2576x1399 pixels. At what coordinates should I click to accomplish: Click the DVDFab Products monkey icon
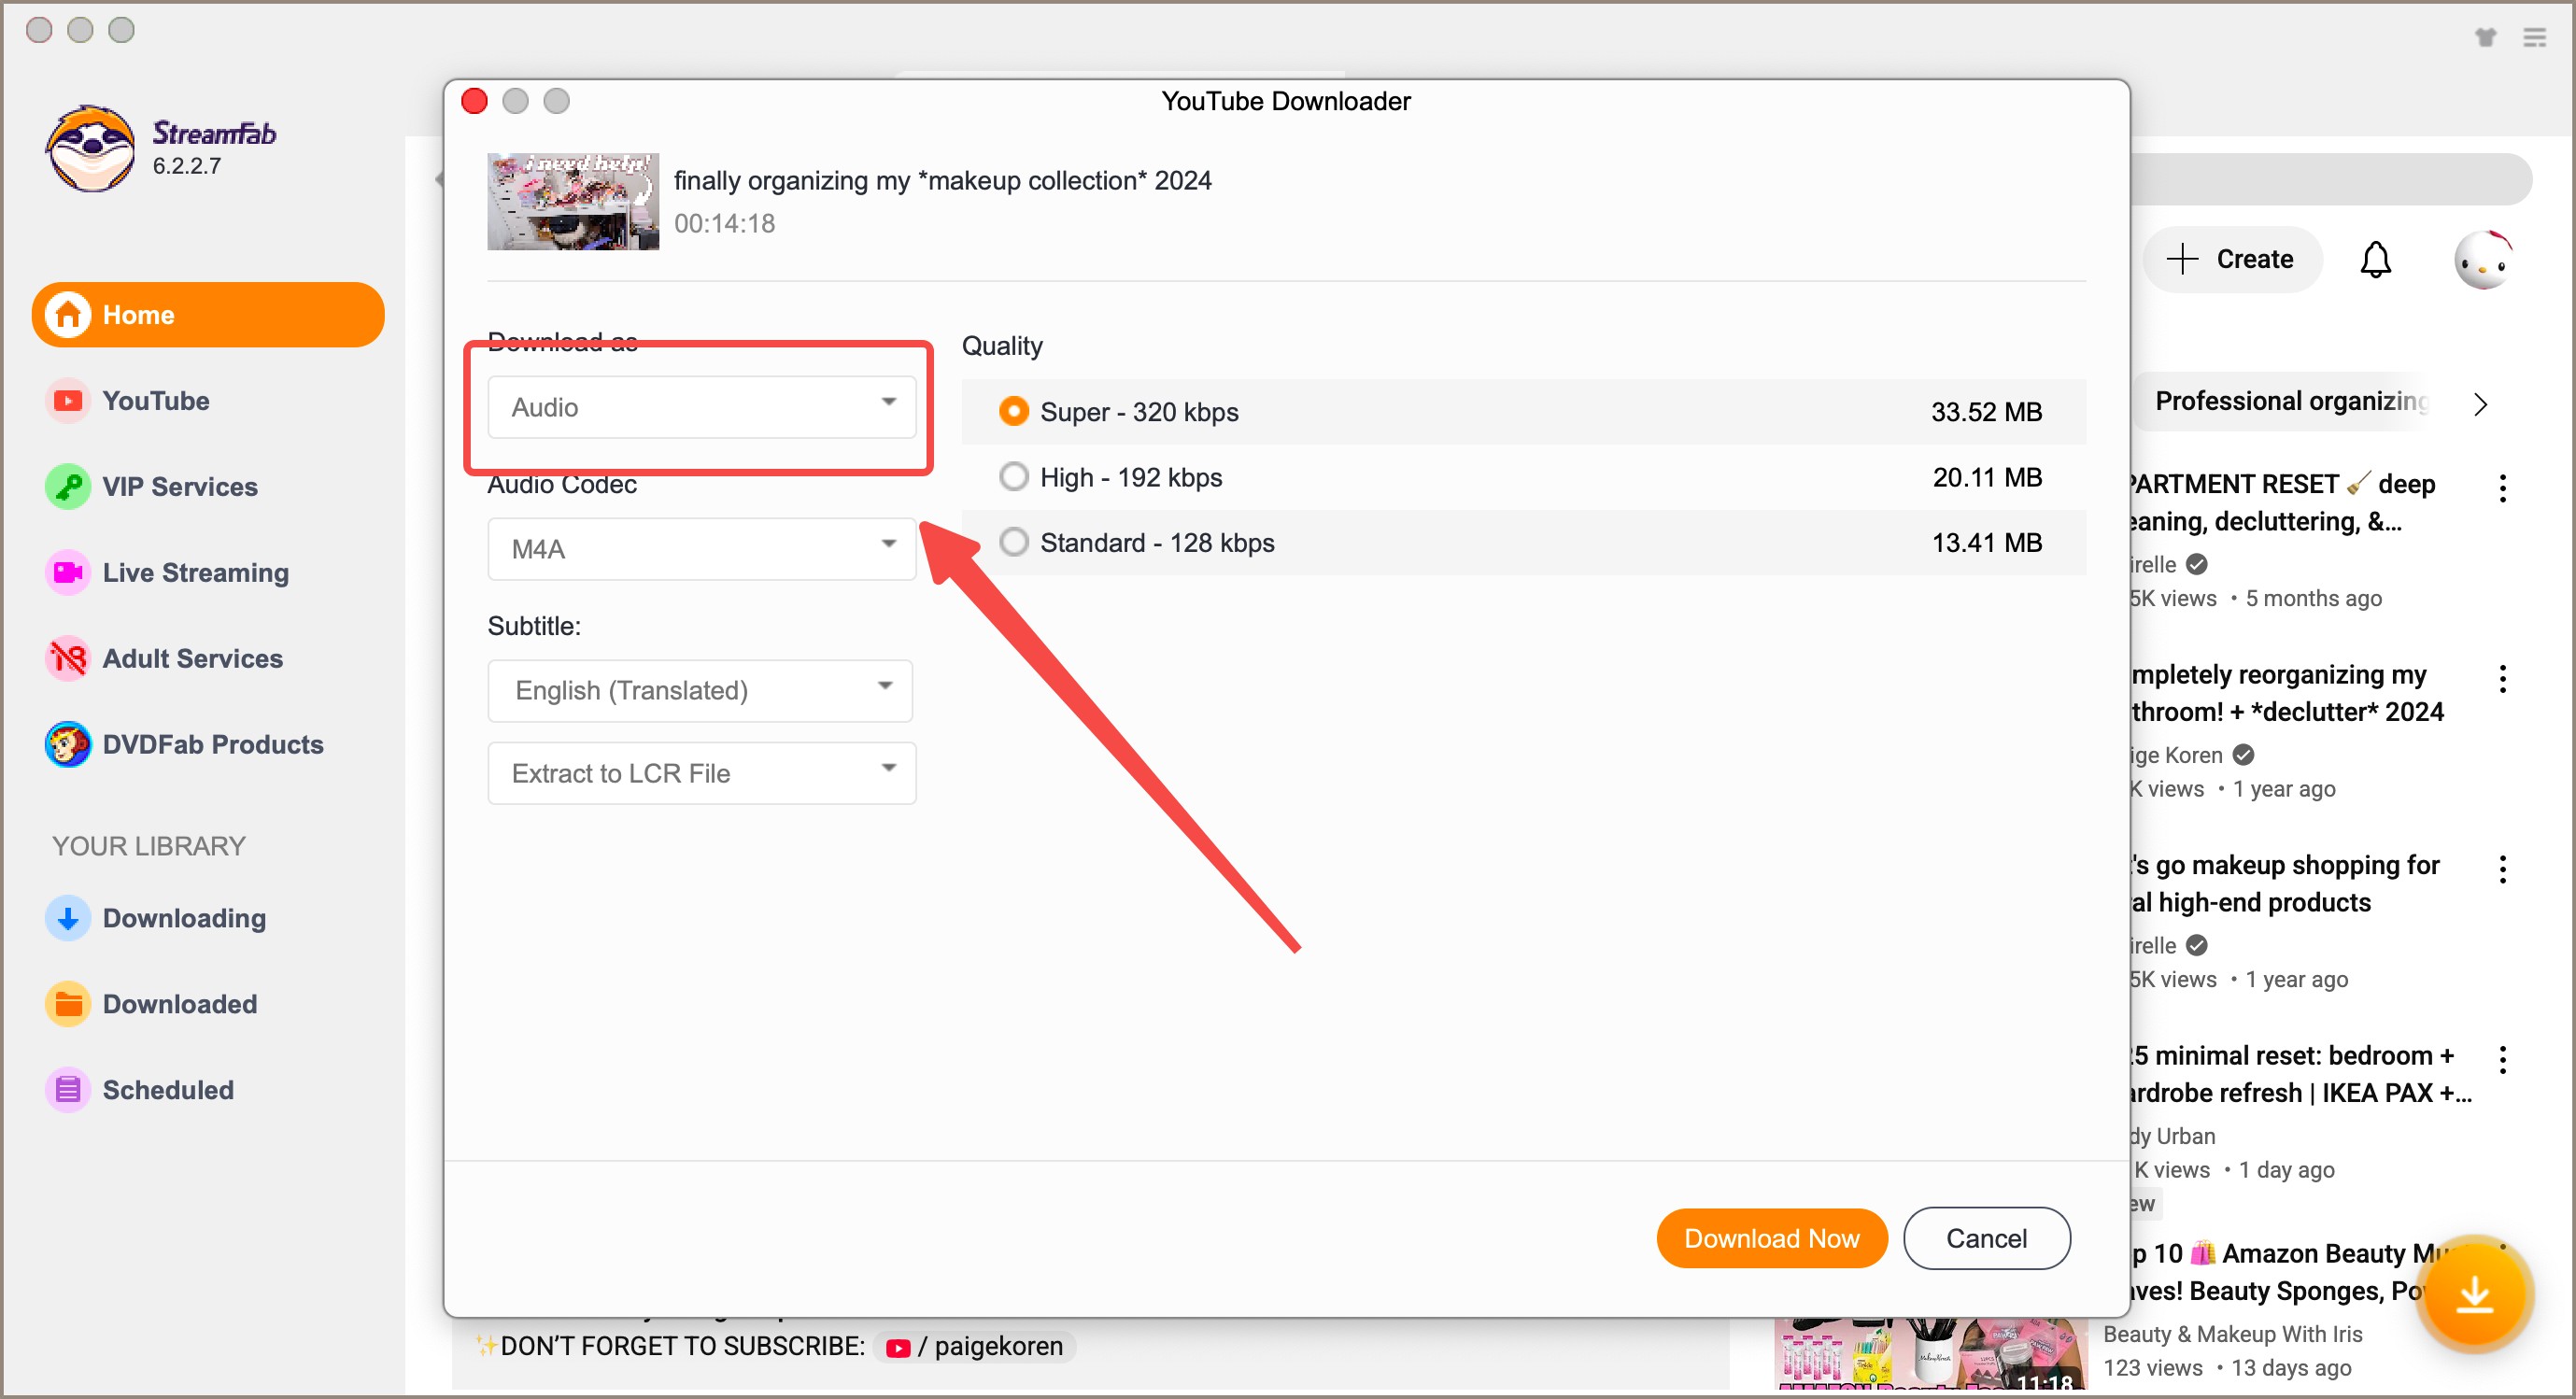coord(67,745)
